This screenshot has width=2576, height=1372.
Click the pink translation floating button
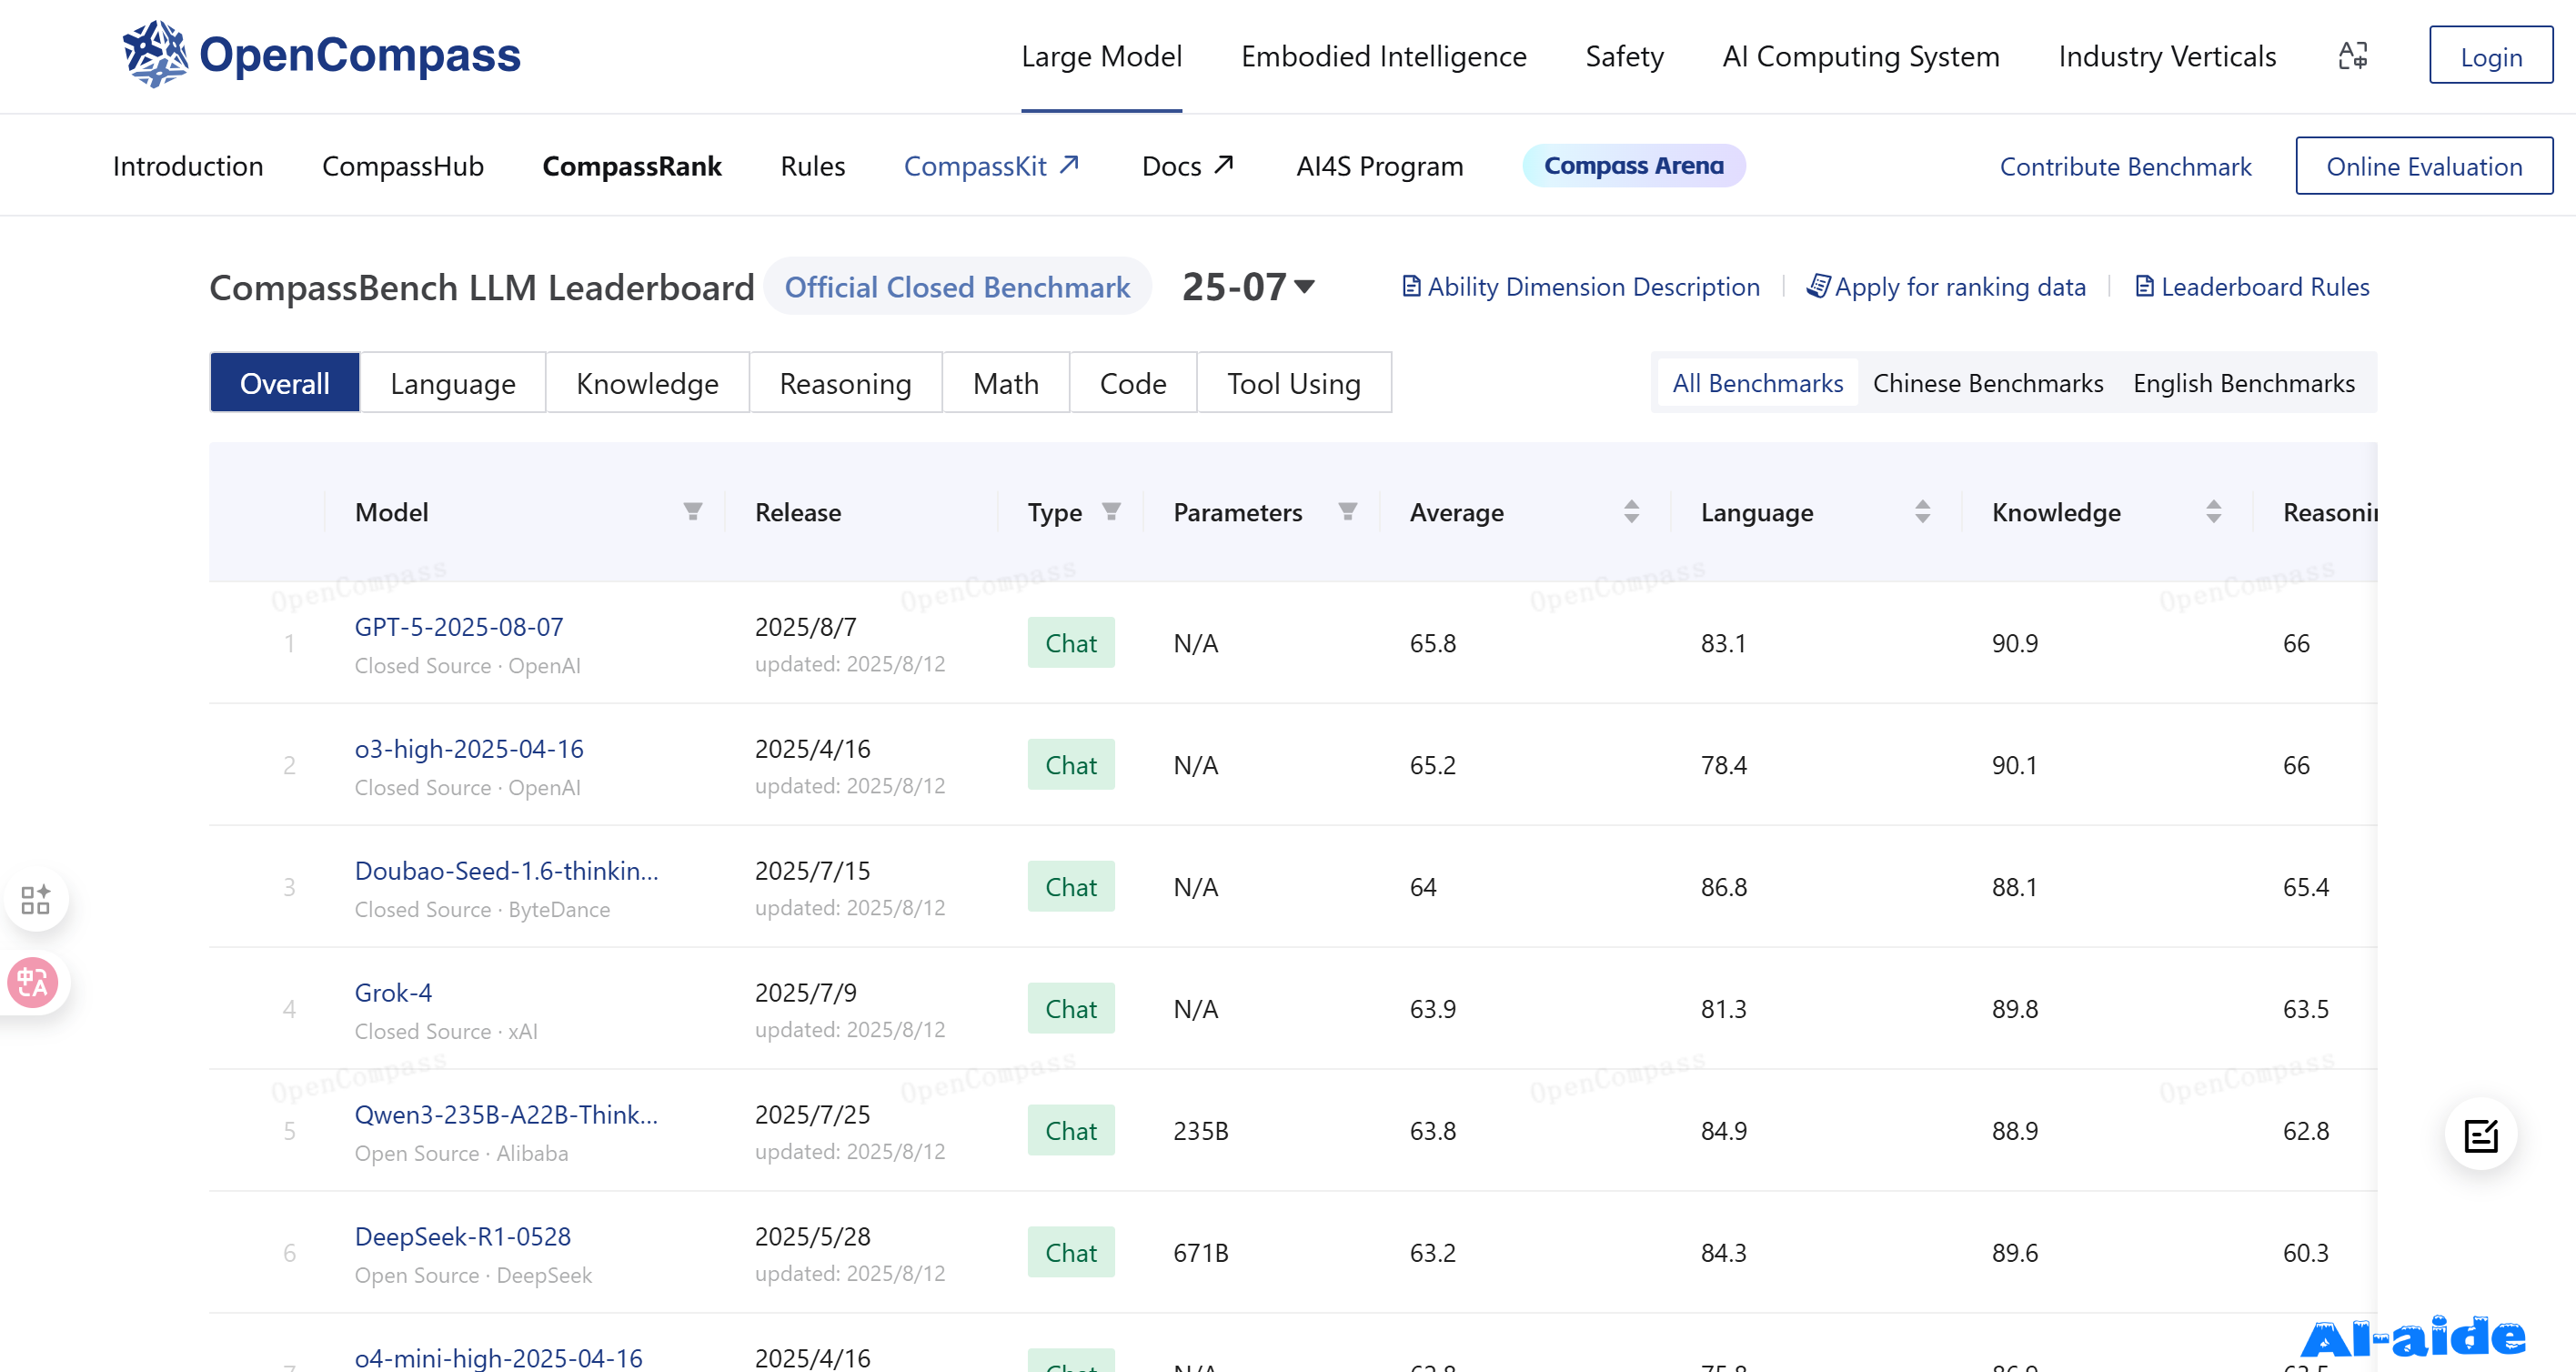[33, 982]
